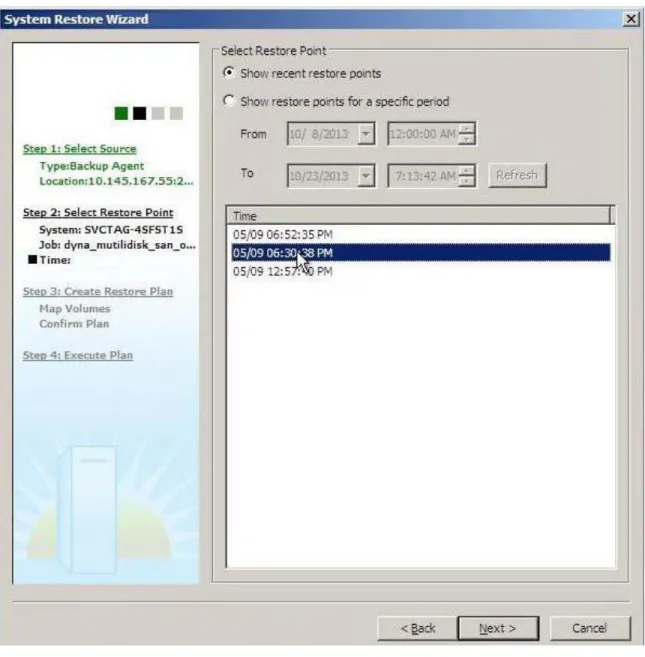
Task: Click Location:10.145.167.55 text
Action: tap(117, 181)
